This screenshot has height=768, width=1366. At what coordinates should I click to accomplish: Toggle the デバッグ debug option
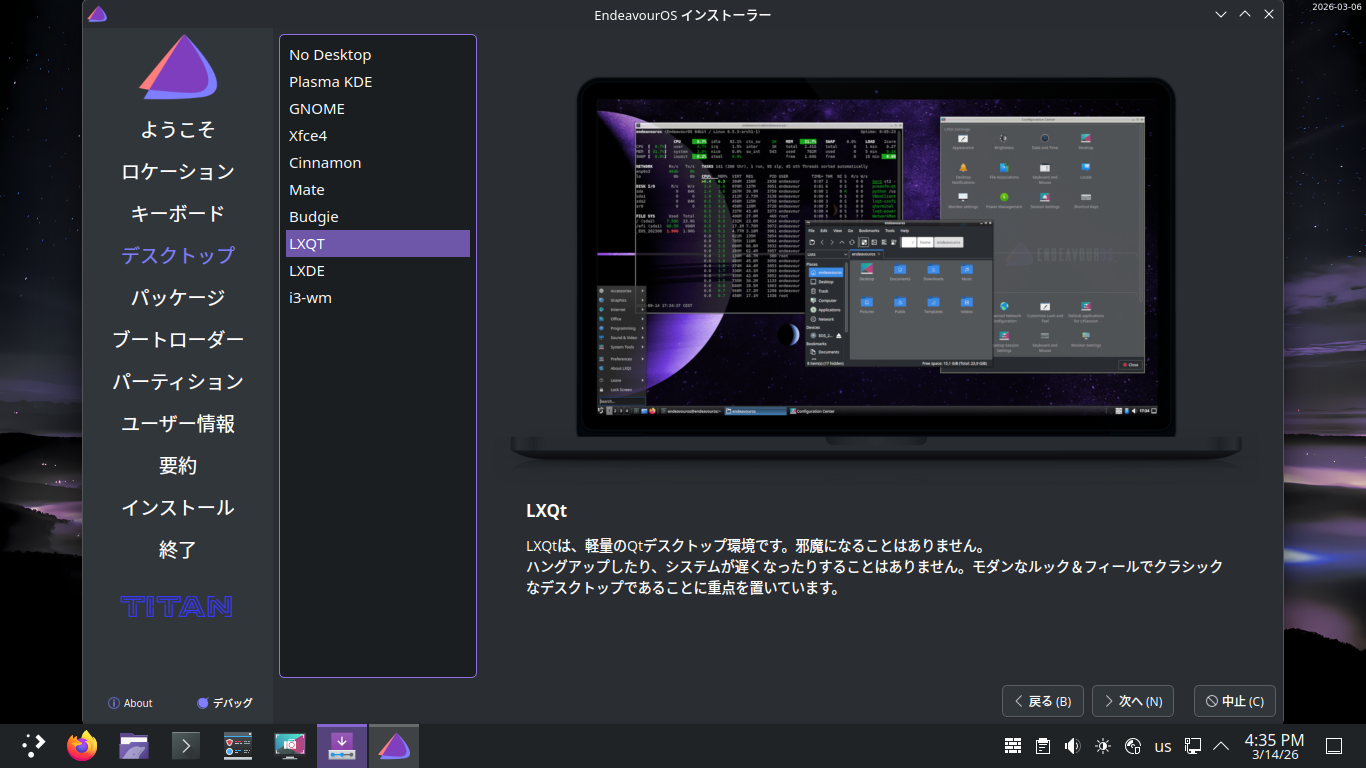tap(224, 703)
